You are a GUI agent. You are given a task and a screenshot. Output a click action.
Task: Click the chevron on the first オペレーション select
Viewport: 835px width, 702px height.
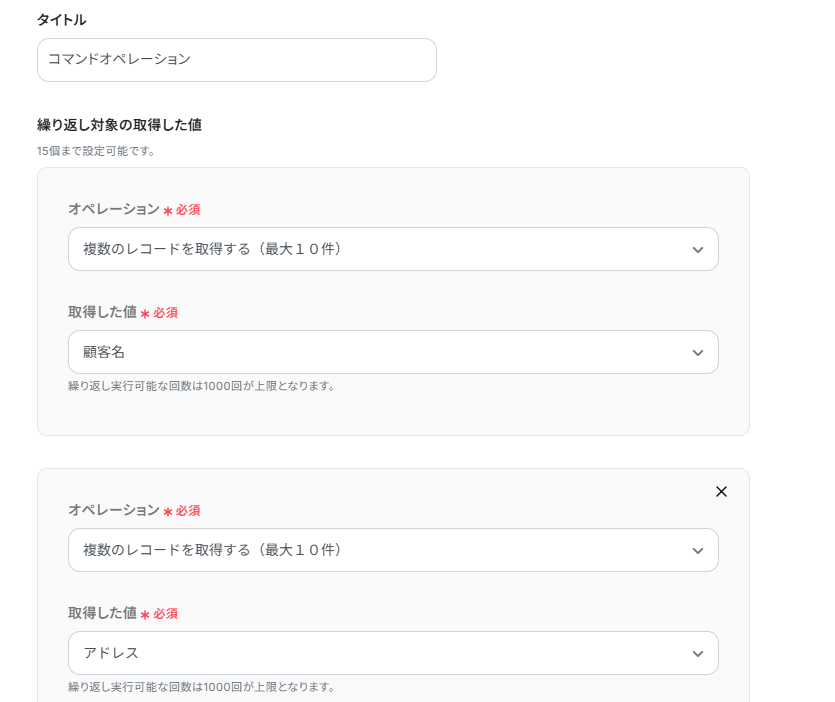pos(698,250)
